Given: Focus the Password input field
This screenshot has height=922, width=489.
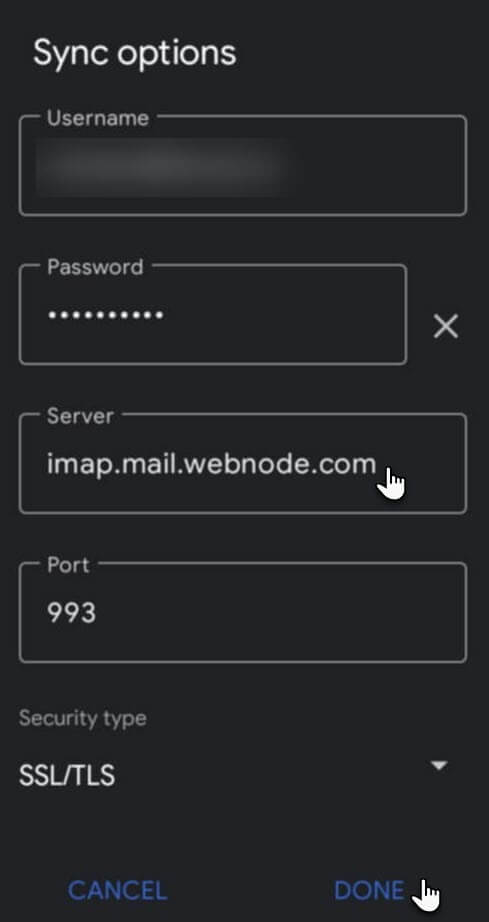Looking at the screenshot, I should coord(213,314).
